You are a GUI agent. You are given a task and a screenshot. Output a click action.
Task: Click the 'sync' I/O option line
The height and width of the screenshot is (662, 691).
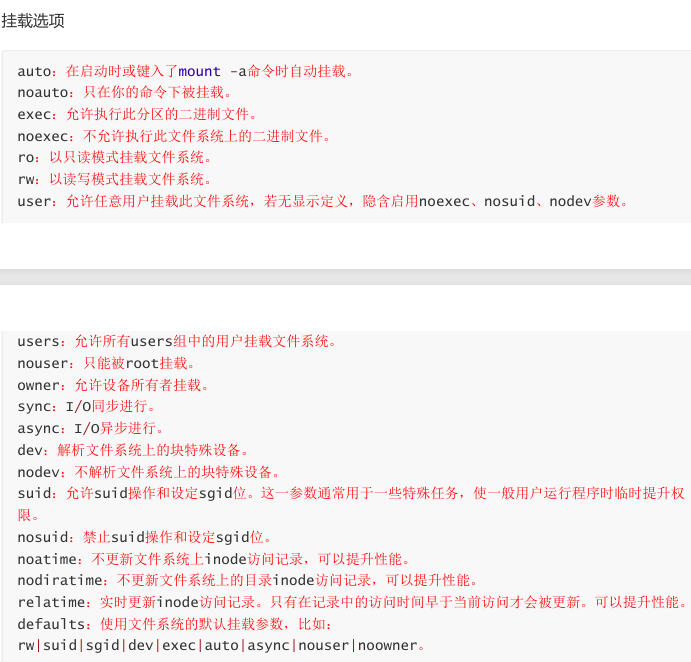point(86,406)
